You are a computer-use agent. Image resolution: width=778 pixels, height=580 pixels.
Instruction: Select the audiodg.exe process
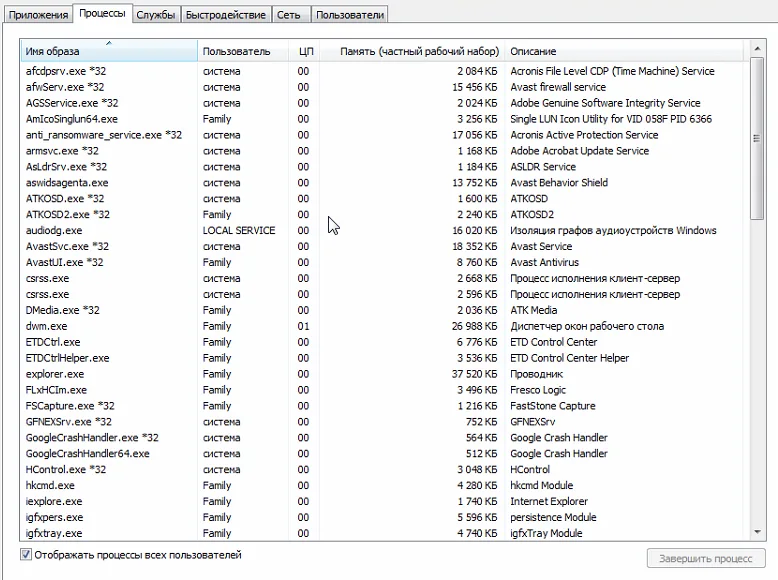[x=385, y=230]
